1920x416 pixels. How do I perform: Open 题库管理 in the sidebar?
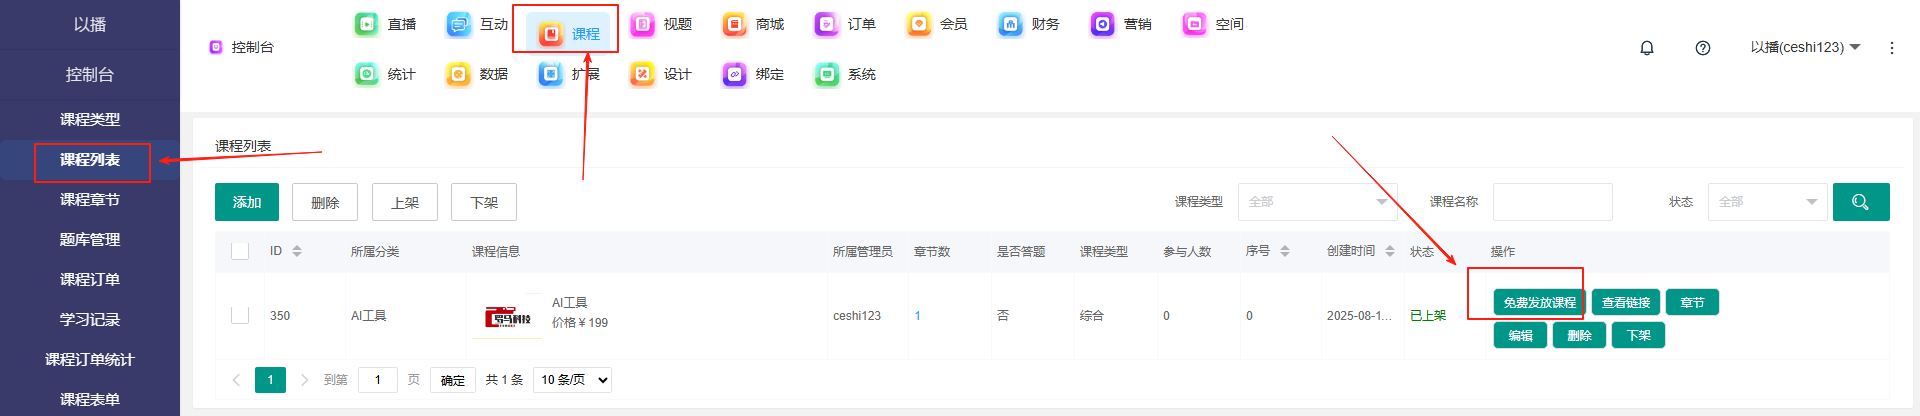(90, 240)
